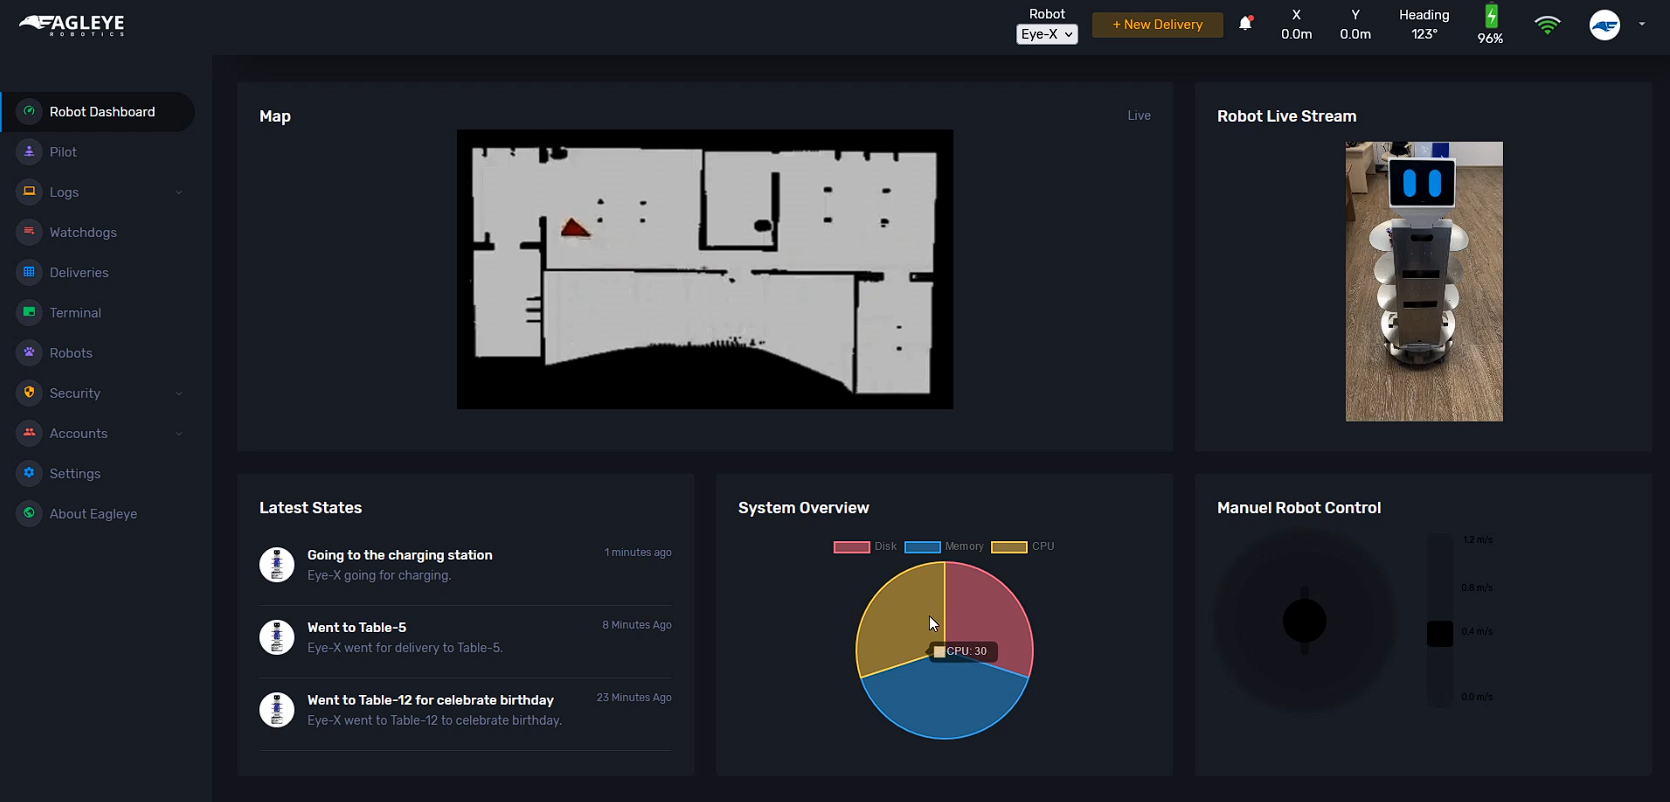This screenshot has width=1670, height=802.
Task: Open the Eye-X robot selector dropdown
Action: 1046,34
